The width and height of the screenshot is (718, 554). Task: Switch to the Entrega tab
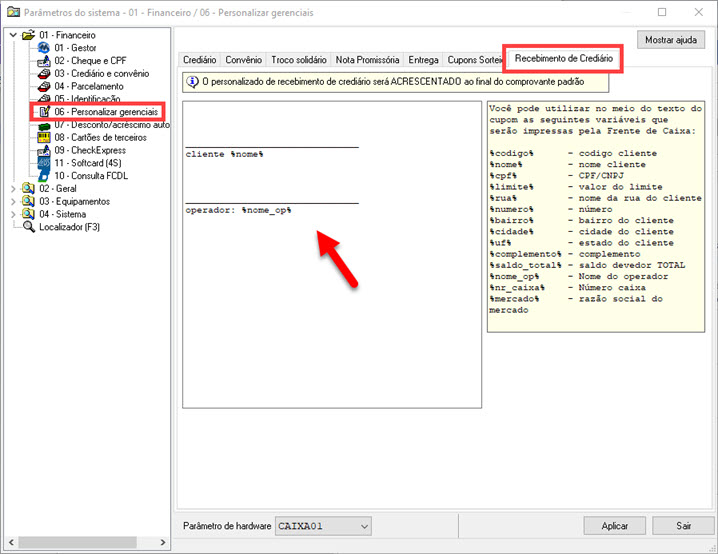click(x=423, y=60)
